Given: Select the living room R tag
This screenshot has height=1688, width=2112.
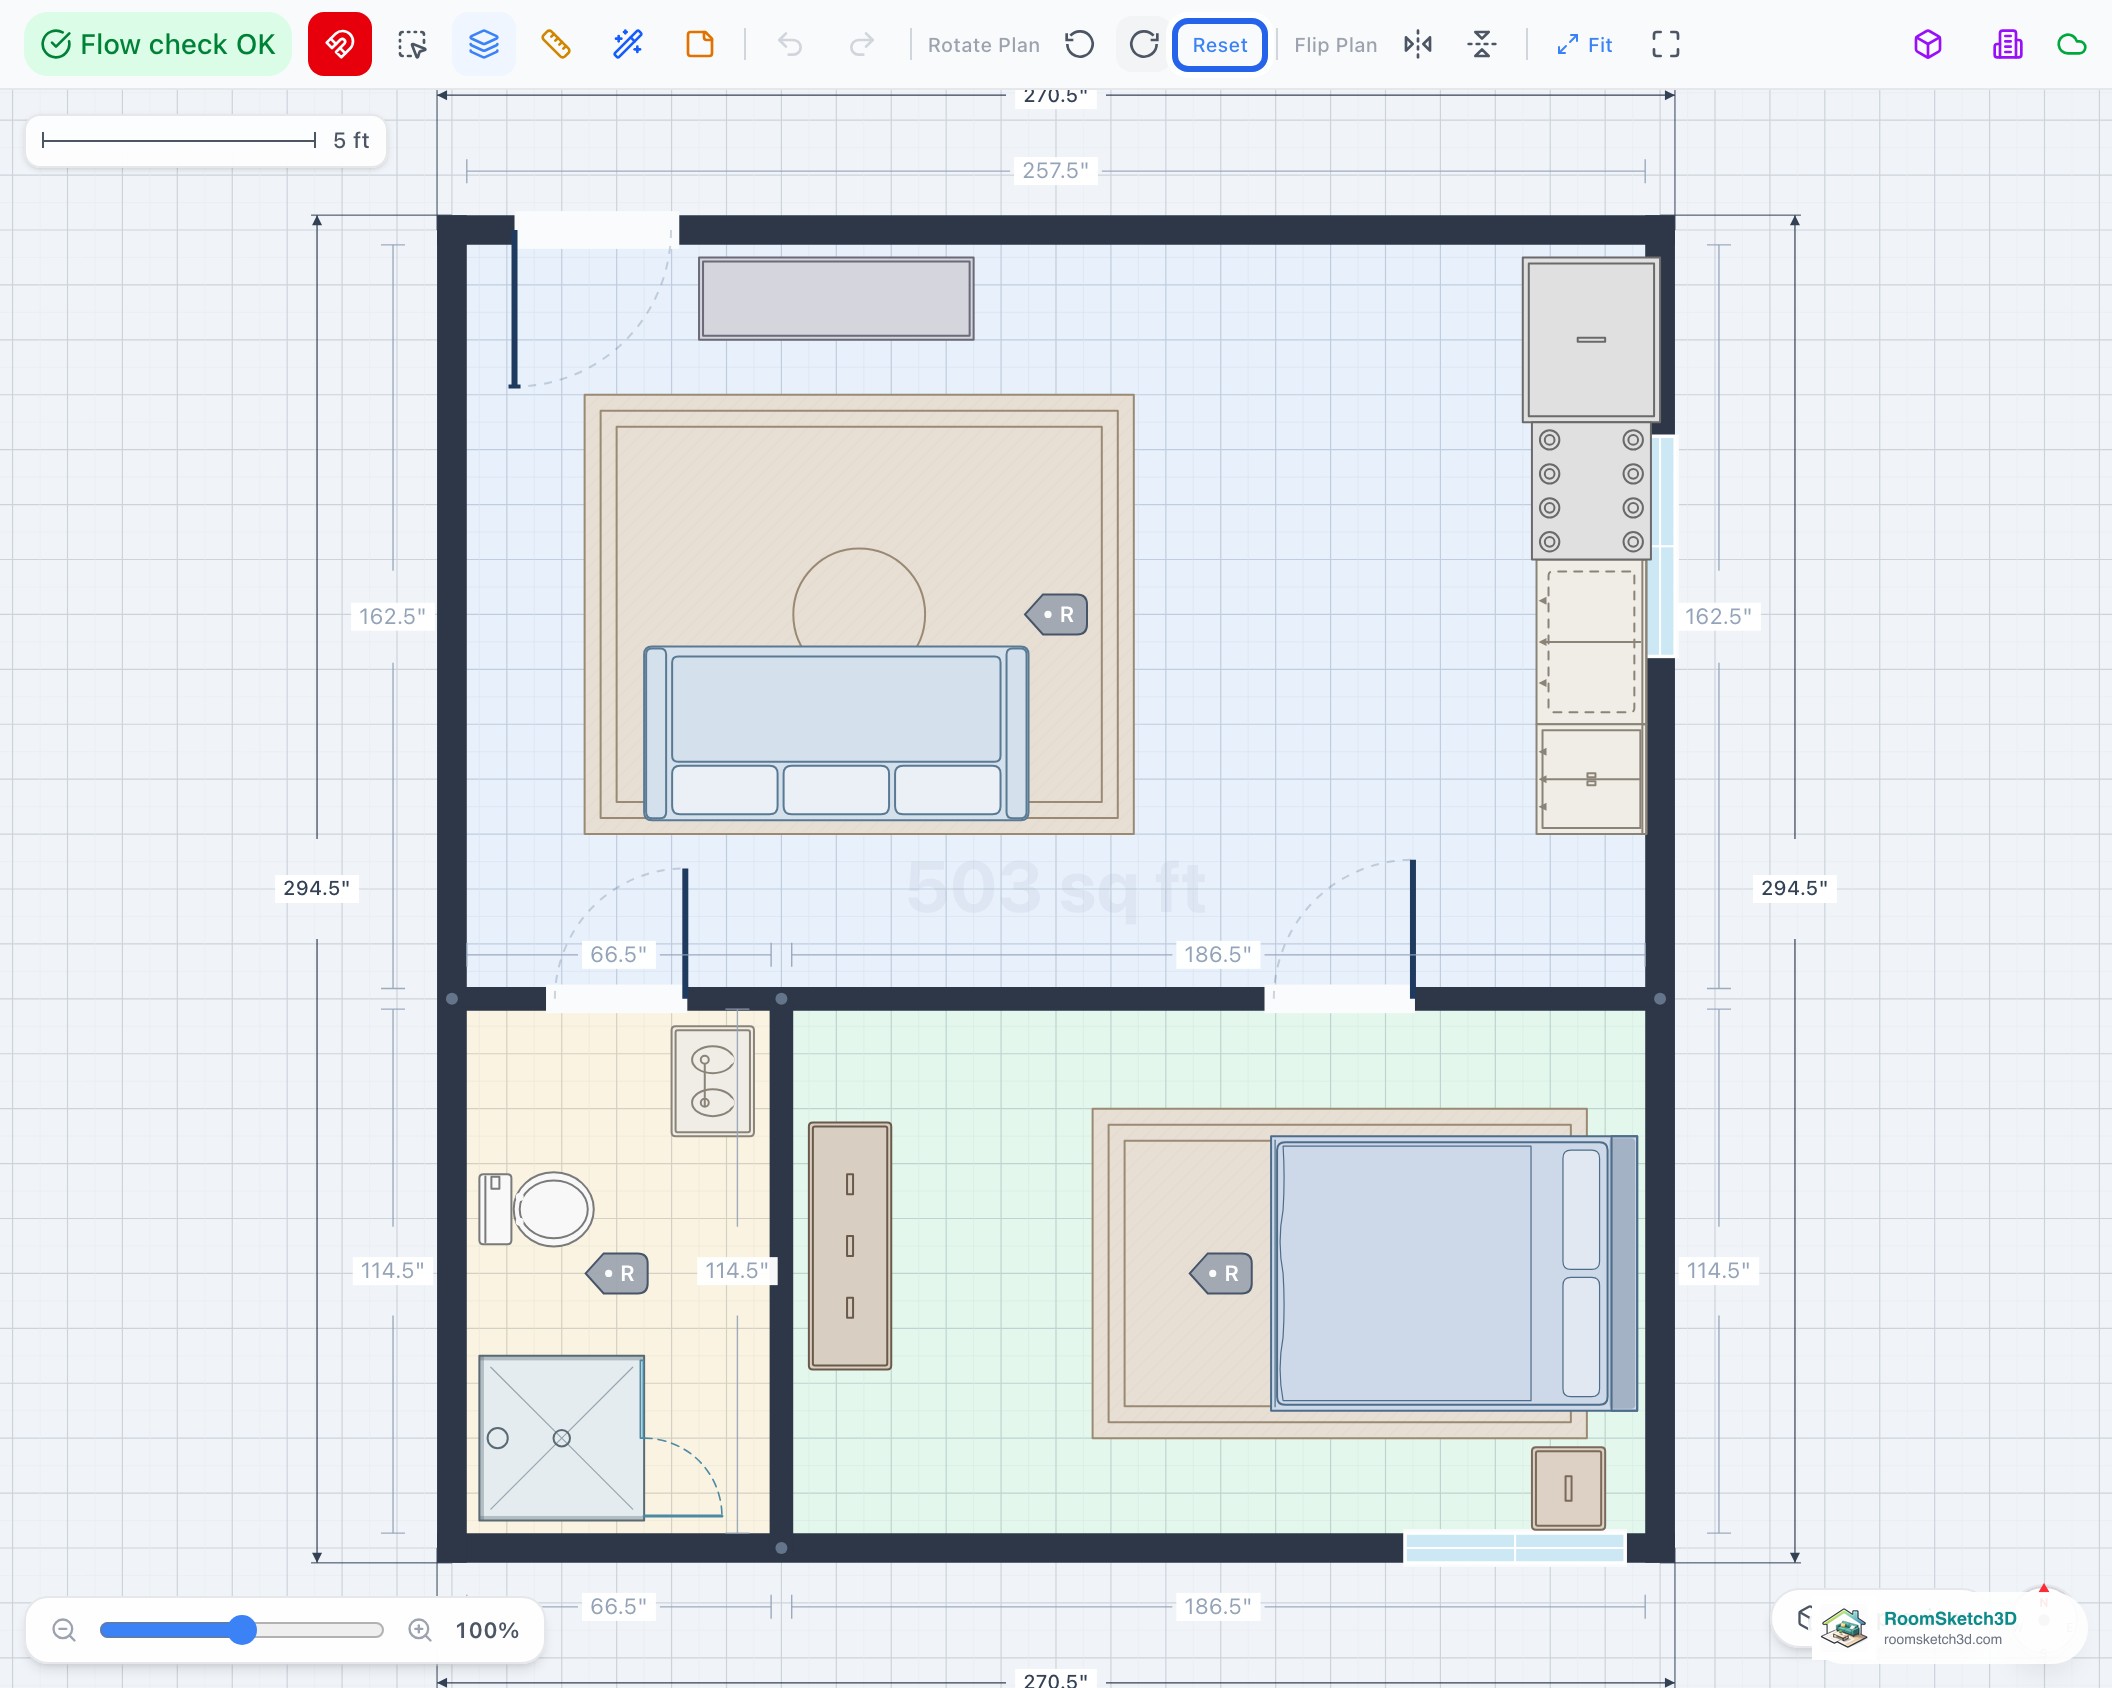Looking at the screenshot, I should (x=1057, y=614).
